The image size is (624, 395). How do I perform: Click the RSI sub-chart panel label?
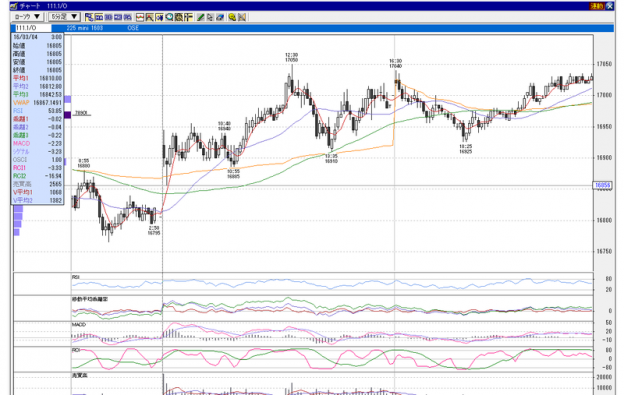(76, 277)
